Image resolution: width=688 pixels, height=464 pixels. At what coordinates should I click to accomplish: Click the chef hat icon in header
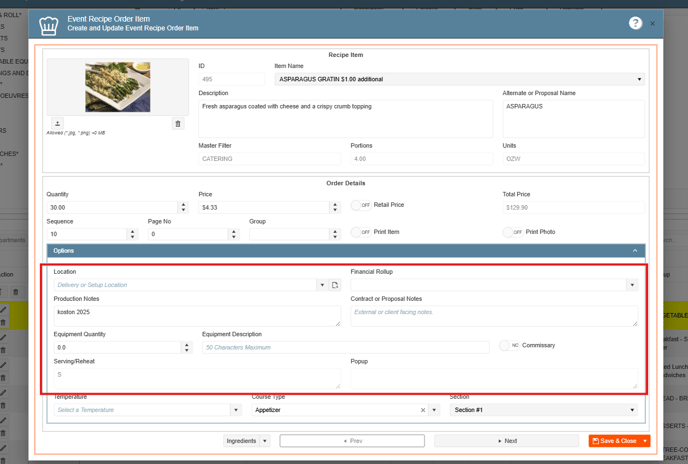48,25
